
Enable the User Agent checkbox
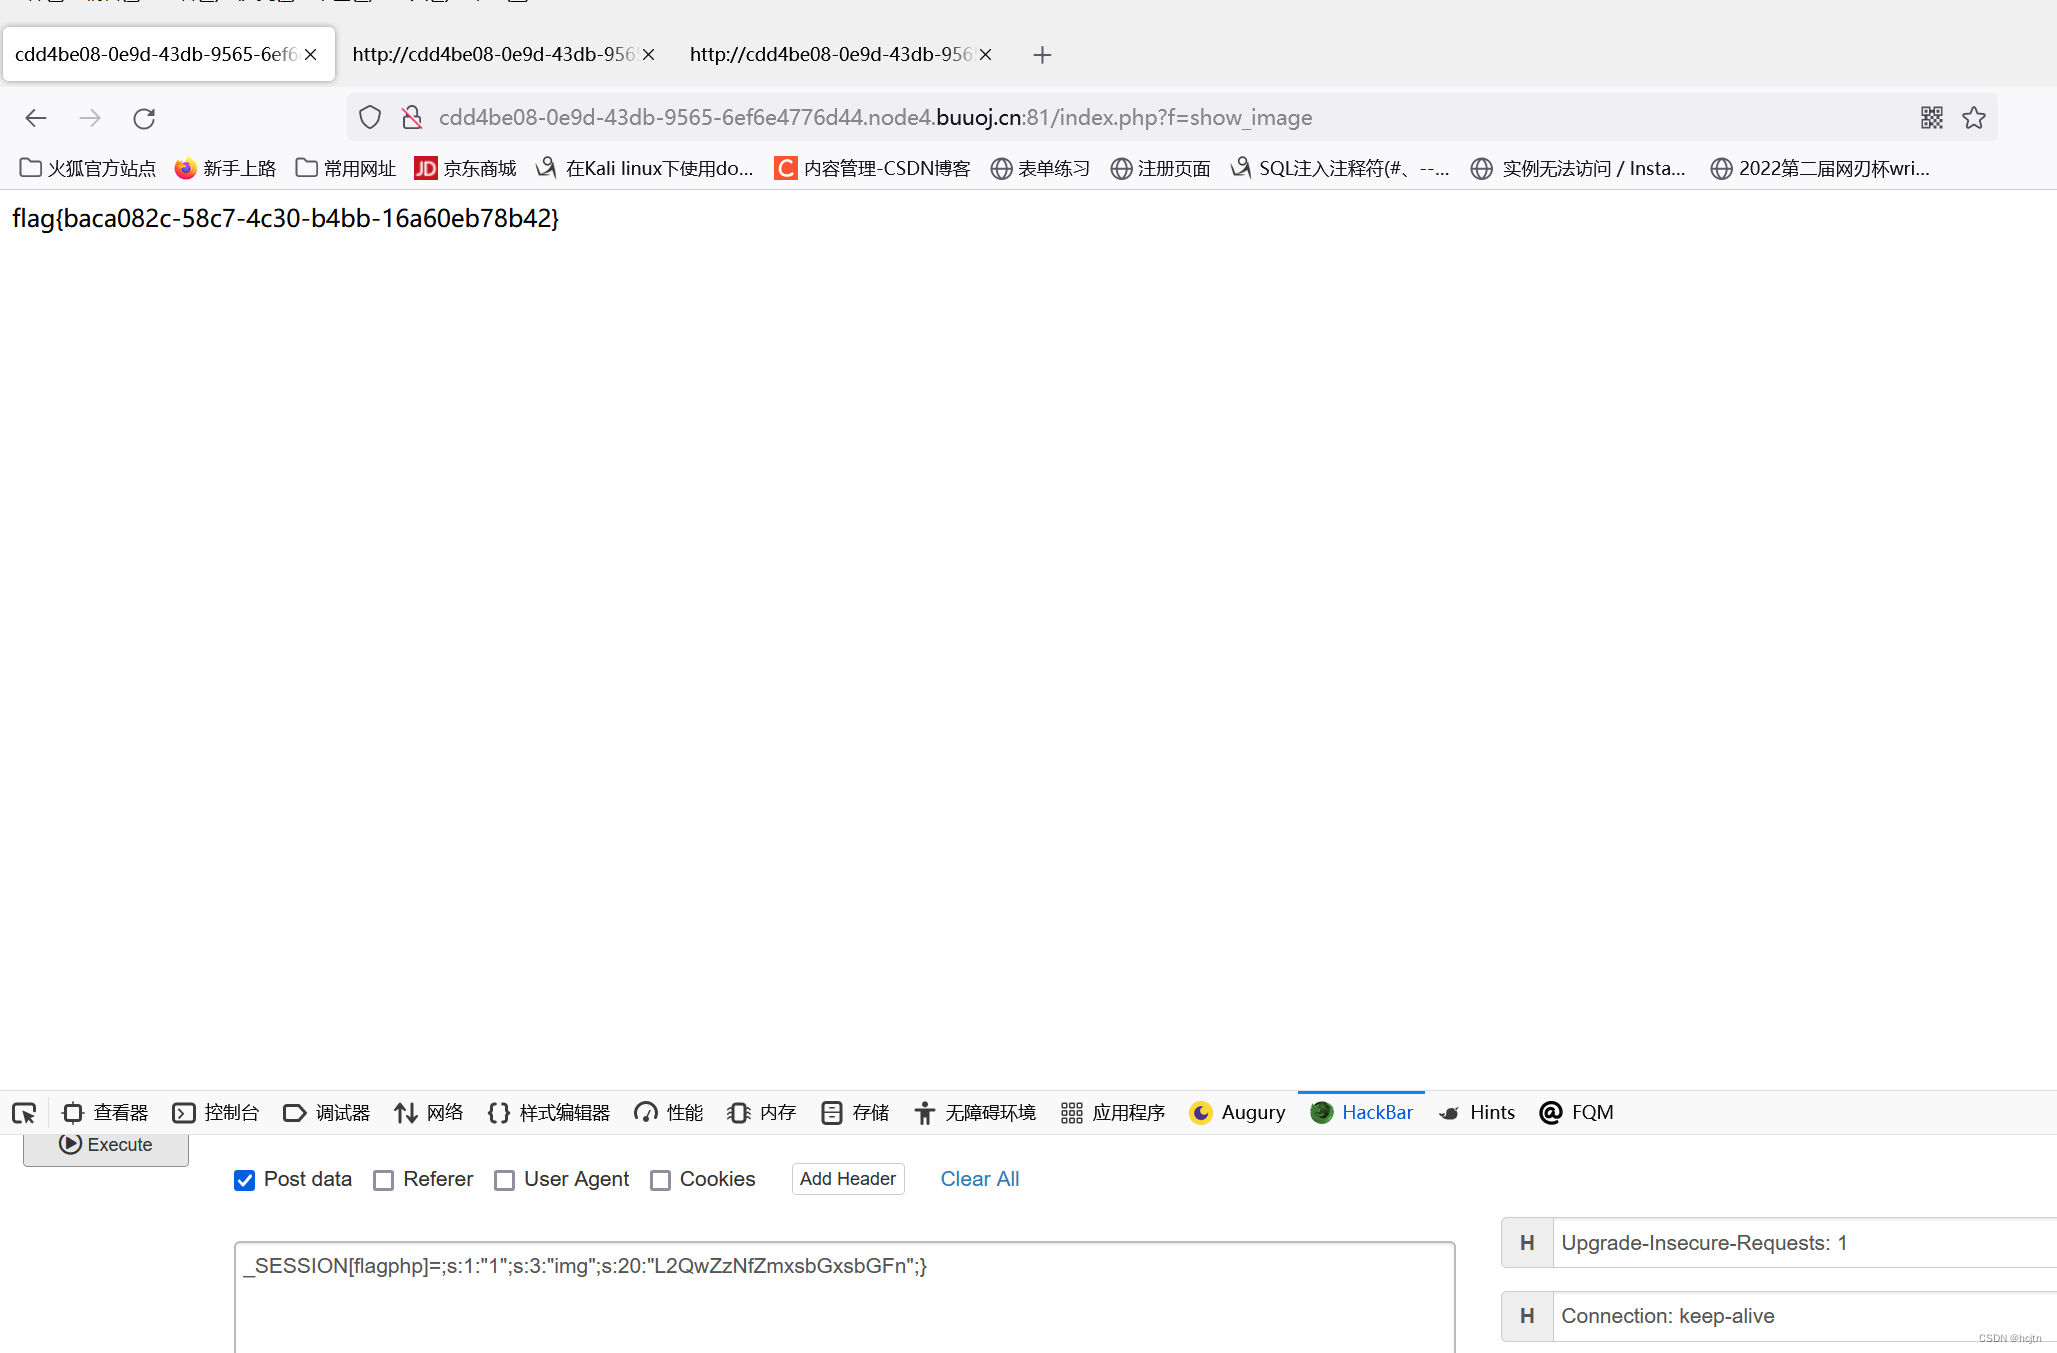(x=504, y=1180)
